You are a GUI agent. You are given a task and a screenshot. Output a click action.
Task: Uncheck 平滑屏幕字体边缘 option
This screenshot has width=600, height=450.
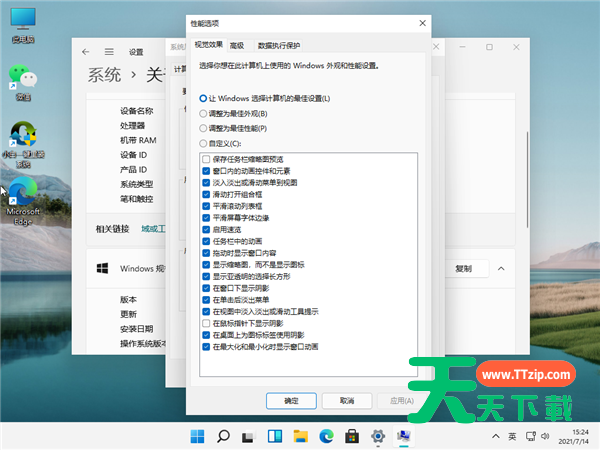click(x=206, y=217)
